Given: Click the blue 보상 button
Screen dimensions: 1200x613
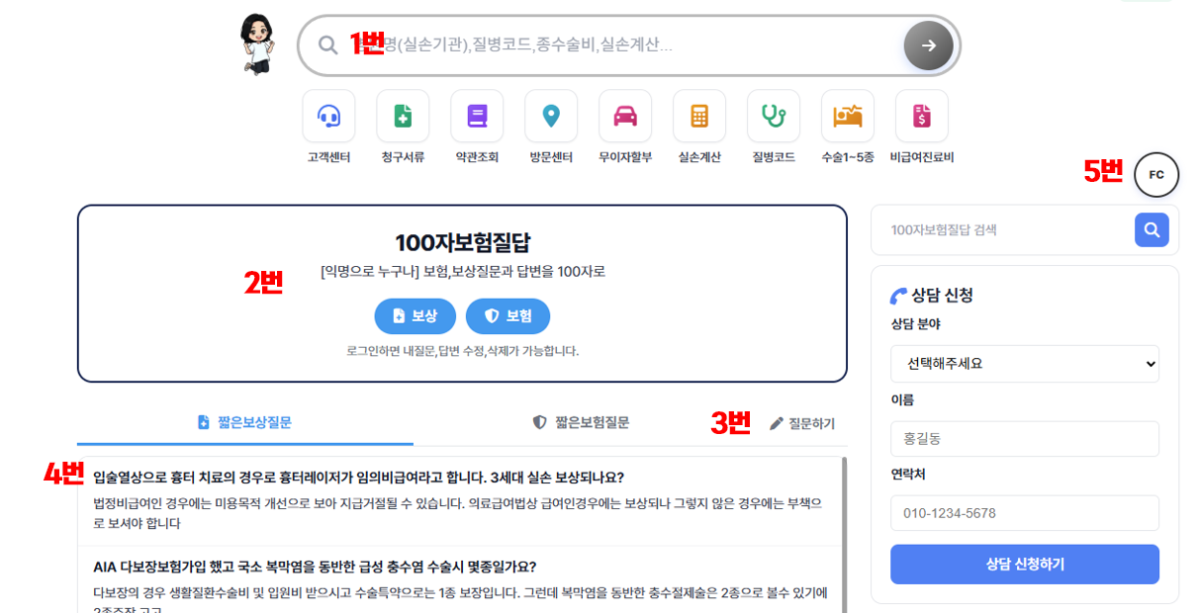Looking at the screenshot, I should tap(415, 316).
